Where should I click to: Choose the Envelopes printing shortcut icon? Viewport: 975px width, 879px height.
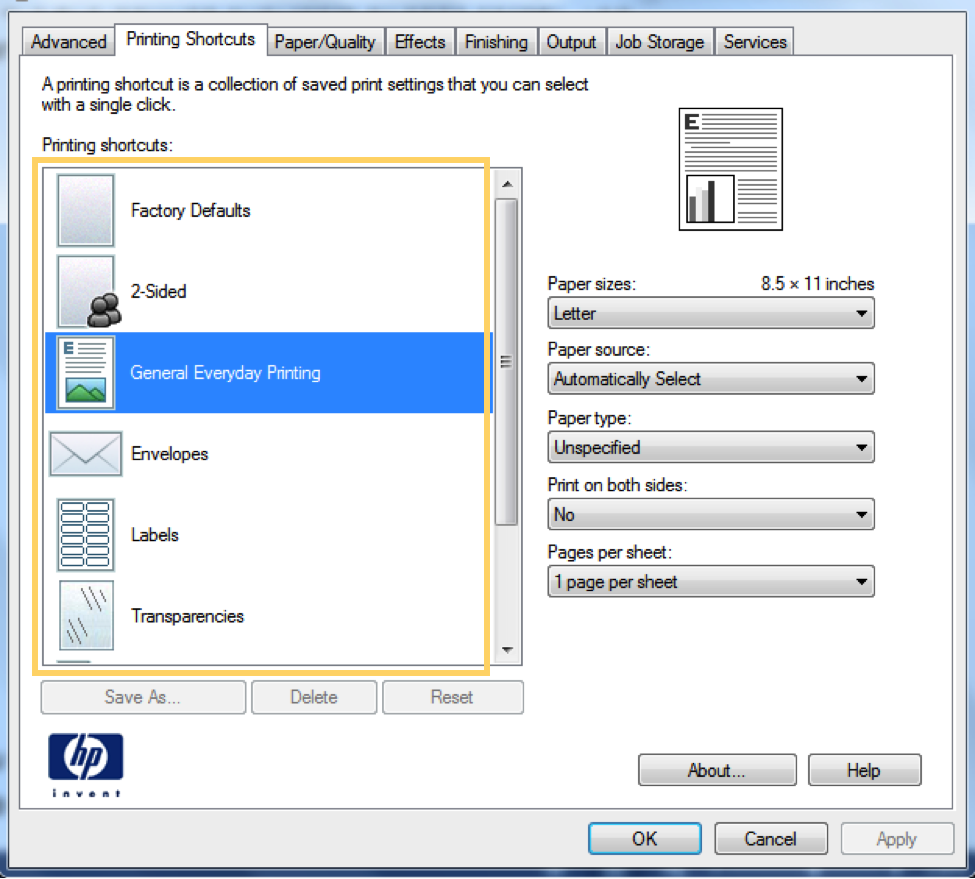(x=85, y=454)
